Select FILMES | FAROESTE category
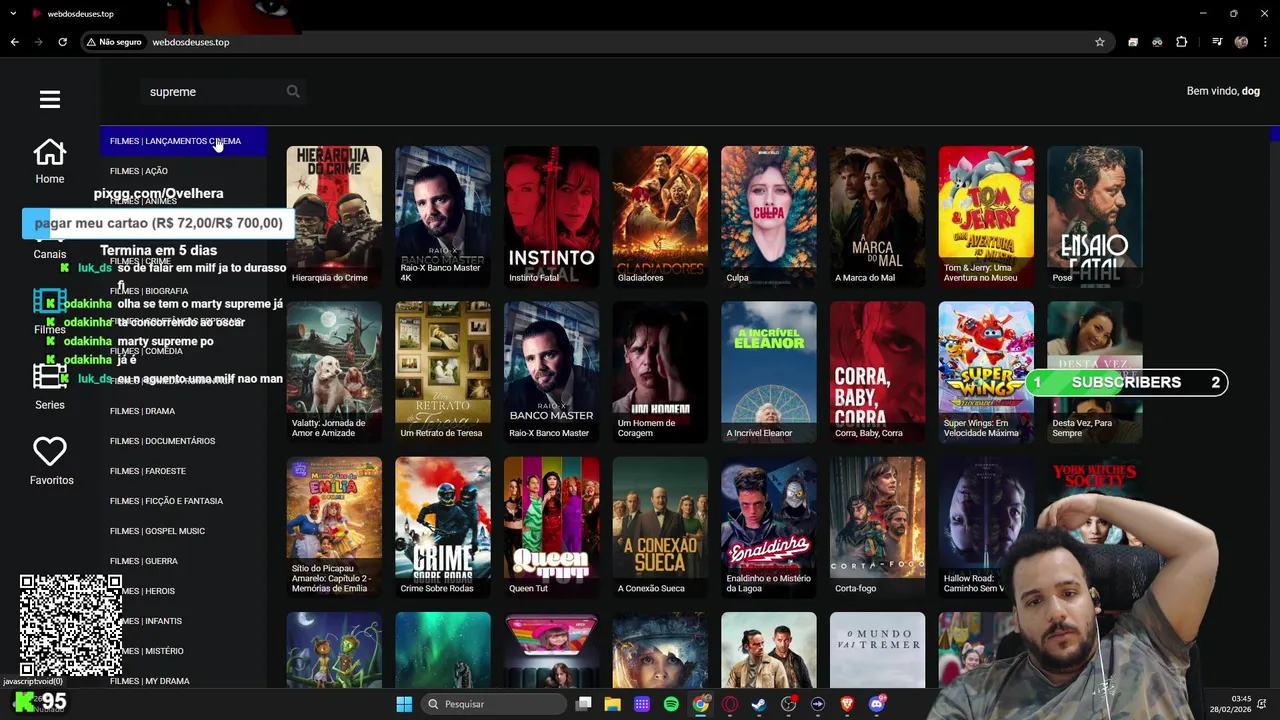 click(184, 471)
